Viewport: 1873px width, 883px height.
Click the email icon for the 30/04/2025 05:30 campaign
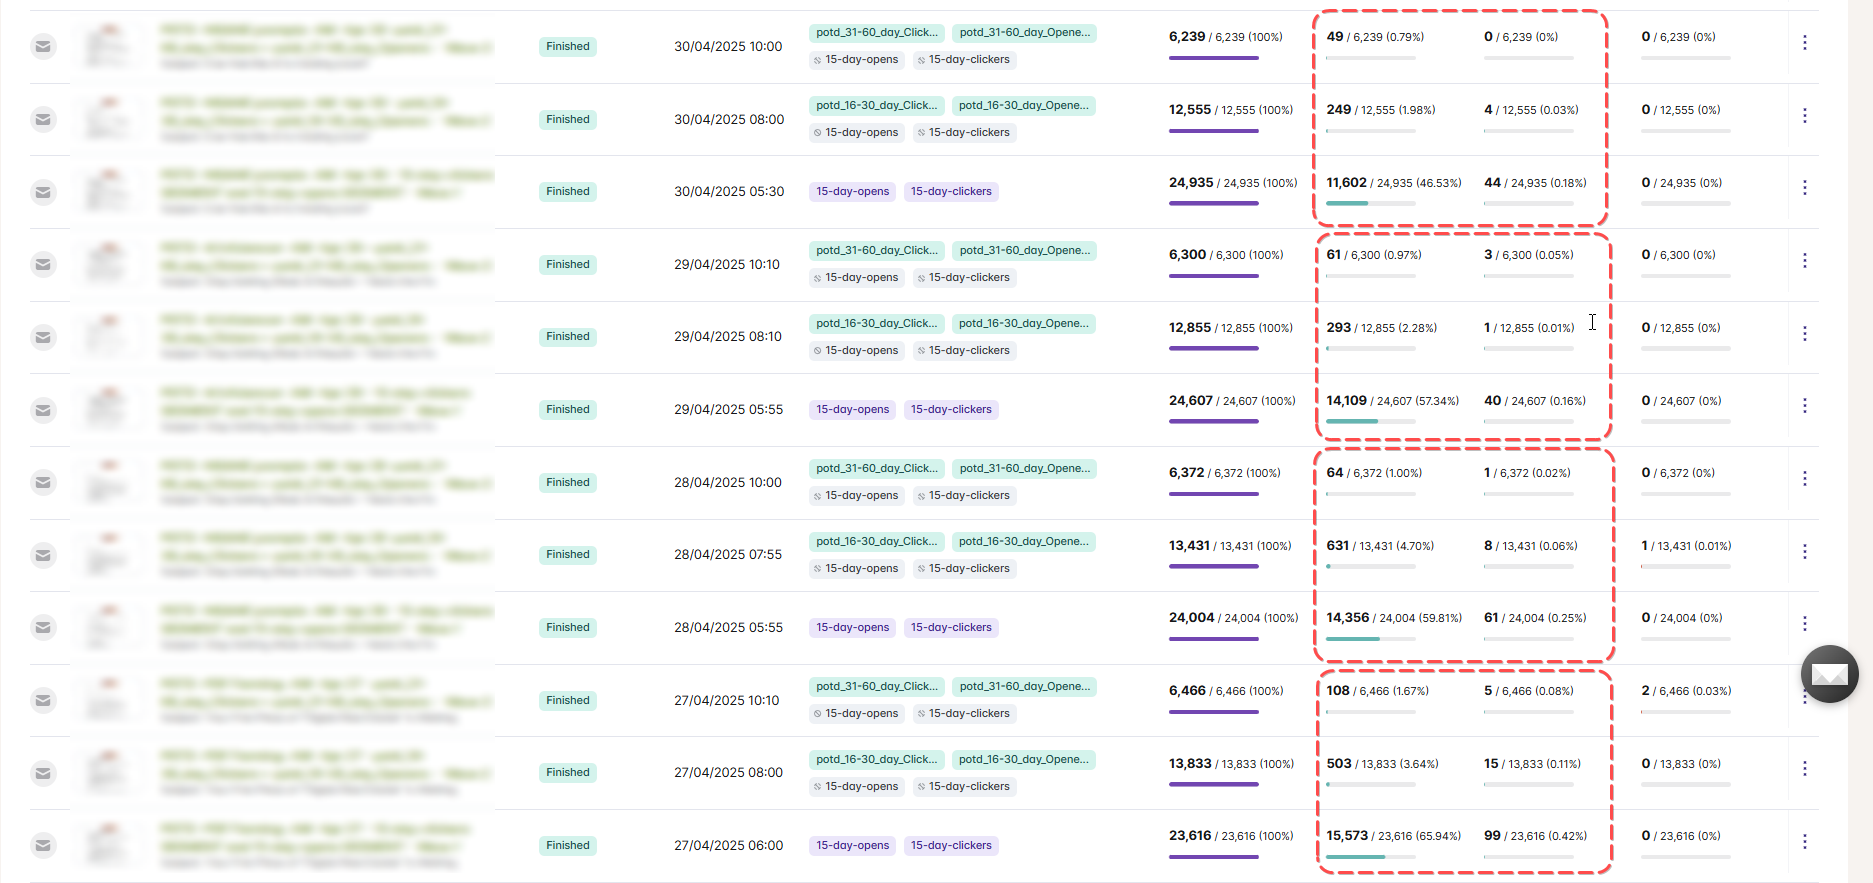[43, 192]
